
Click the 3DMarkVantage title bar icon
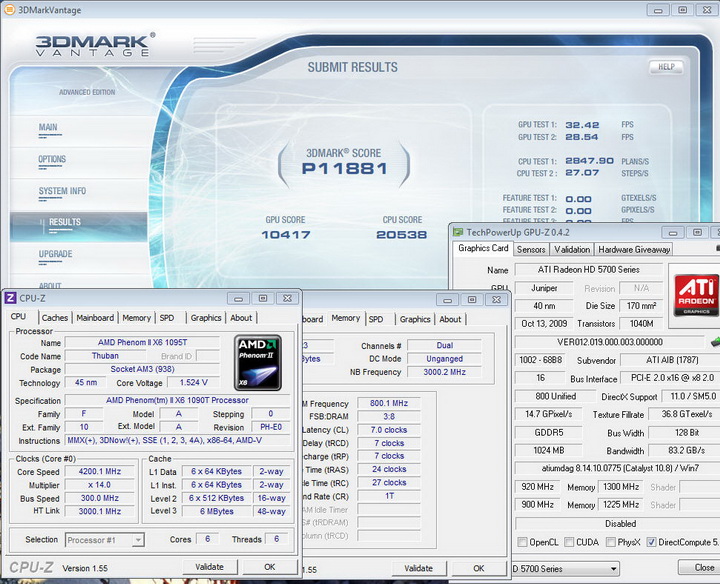tap(9, 10)
